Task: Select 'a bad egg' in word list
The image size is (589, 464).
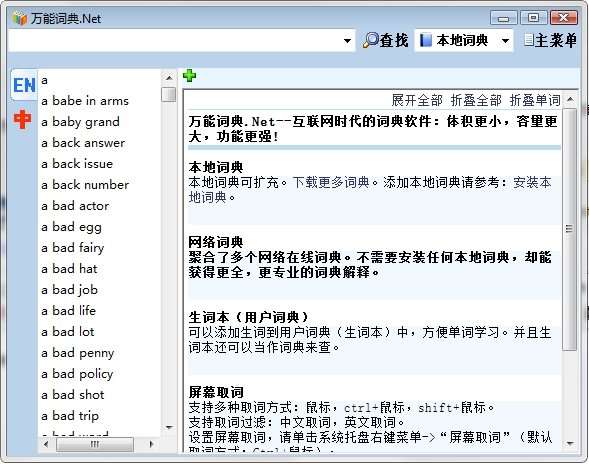Action: click(71, 227)
